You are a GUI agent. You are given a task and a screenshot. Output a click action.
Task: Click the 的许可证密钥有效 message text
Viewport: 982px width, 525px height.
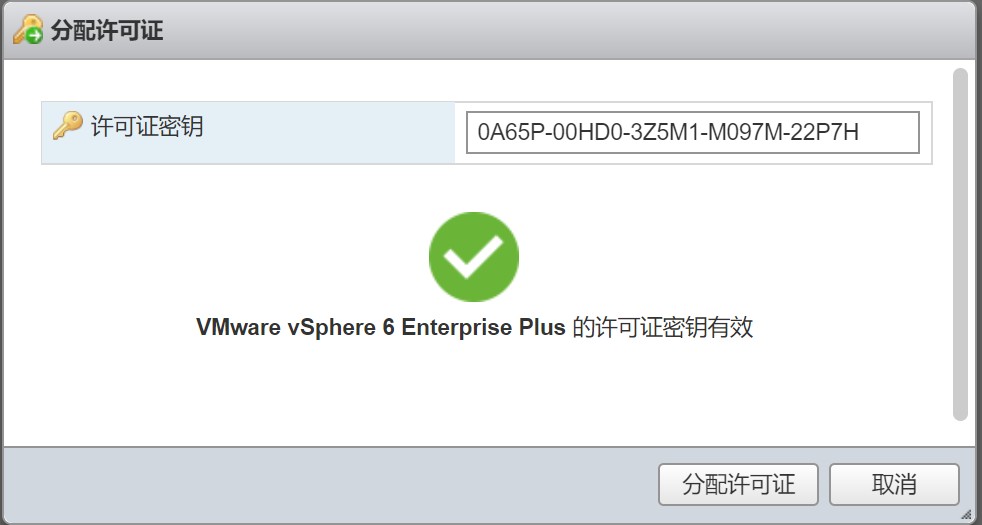662,328
